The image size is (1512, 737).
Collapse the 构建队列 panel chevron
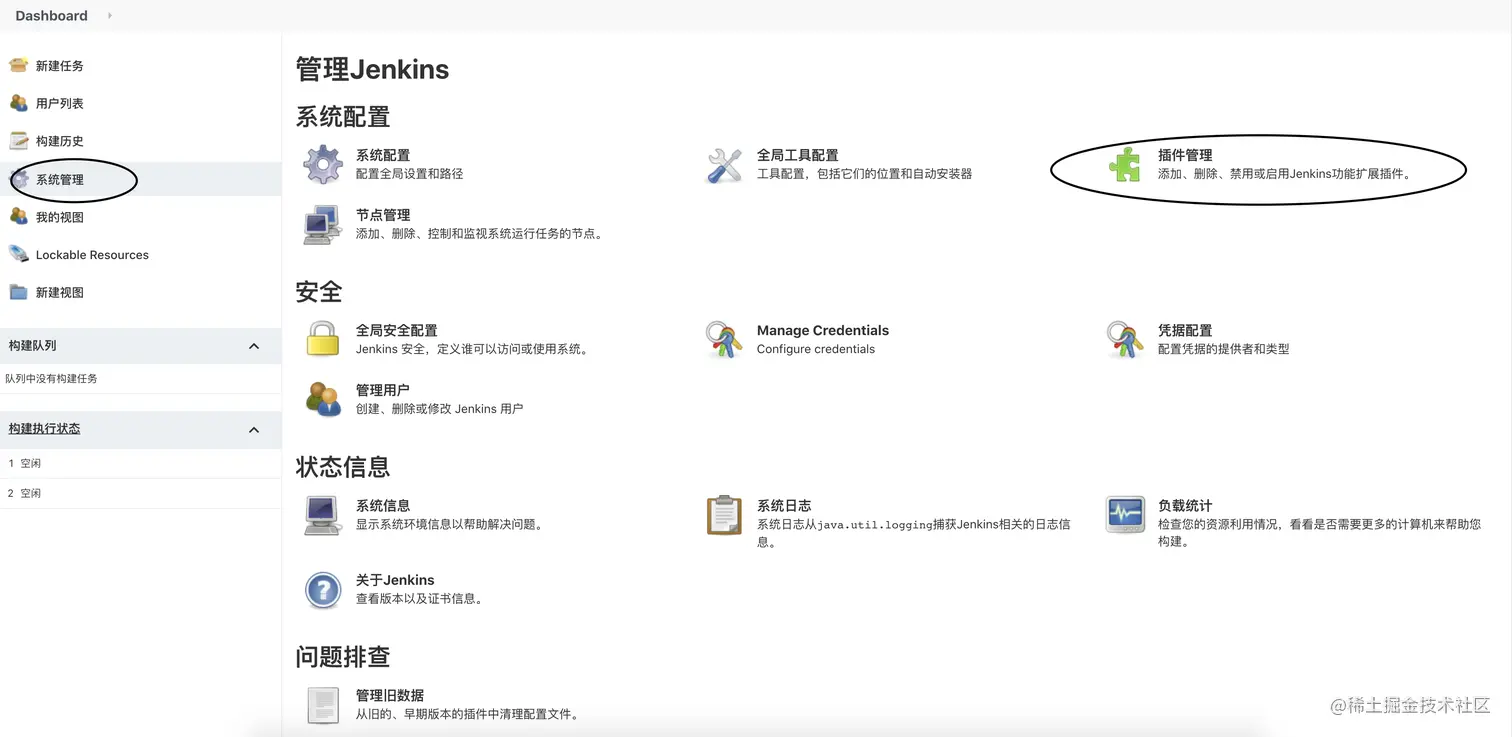pyautogui.click(x=254, y=346)
